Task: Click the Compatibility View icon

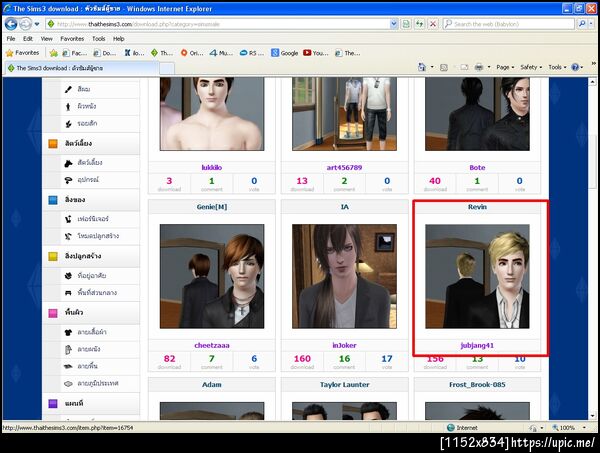Action: 406,24
